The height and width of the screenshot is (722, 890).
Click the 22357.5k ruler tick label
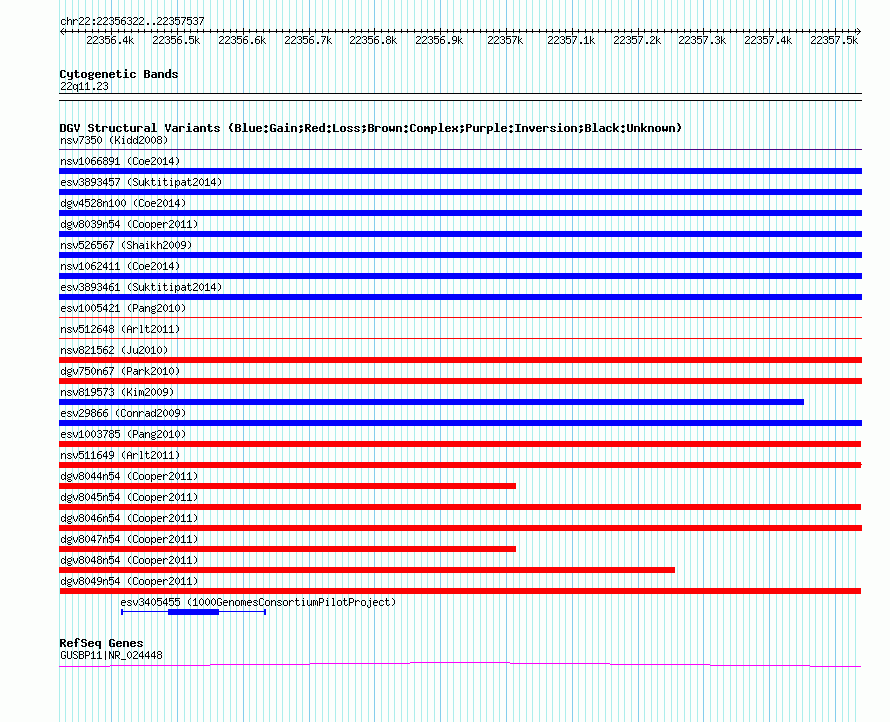(x=834, y=40)
